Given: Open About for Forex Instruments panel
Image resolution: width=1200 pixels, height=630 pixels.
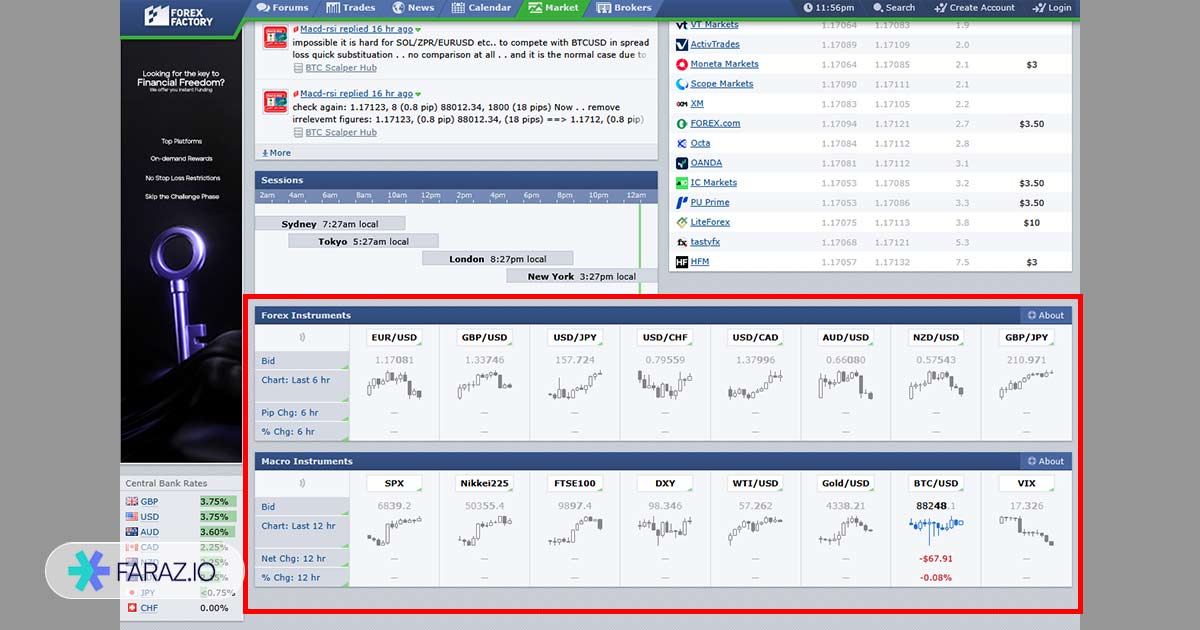Looking at the screenshot, I should coord(1045,315).
